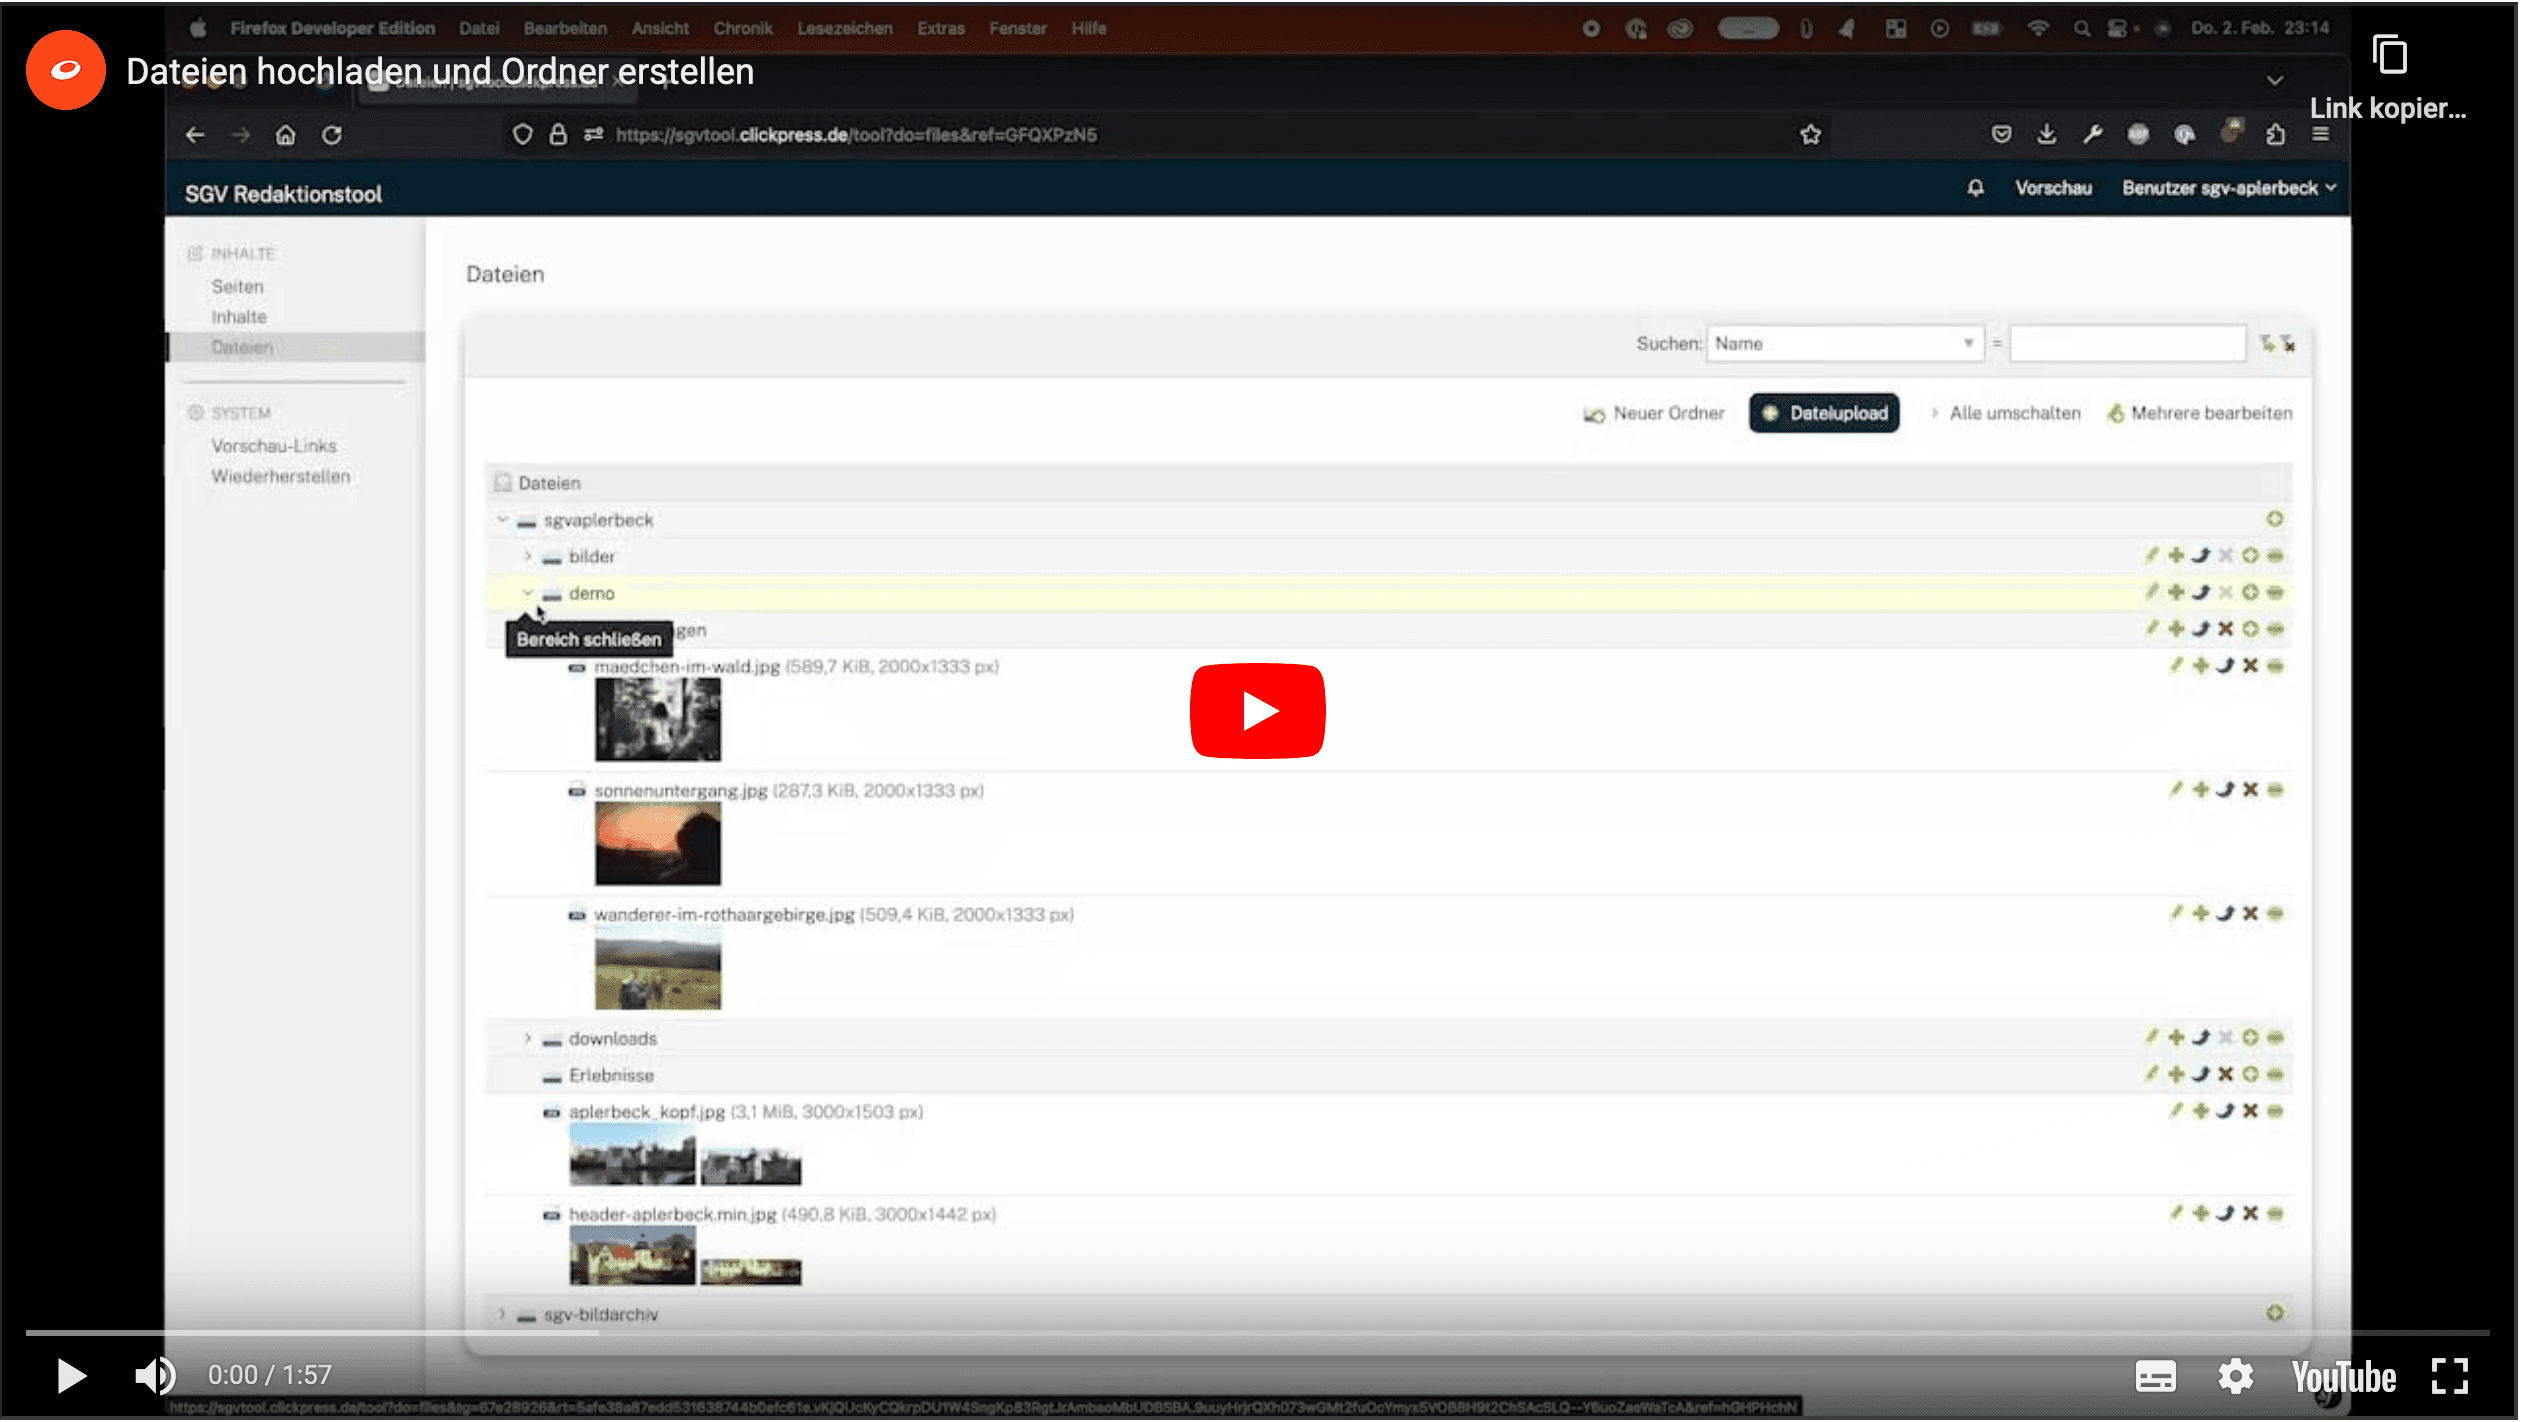Open the YouTube player settings gear

pyautogui.click(x=2236, y=1377)
